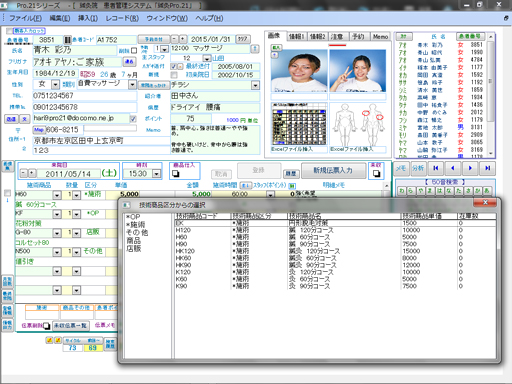The width and height of the screenshot is (512, 384).
Task: Click minus button next to visit date 2011/05/14
Action: tap(23, 173)
